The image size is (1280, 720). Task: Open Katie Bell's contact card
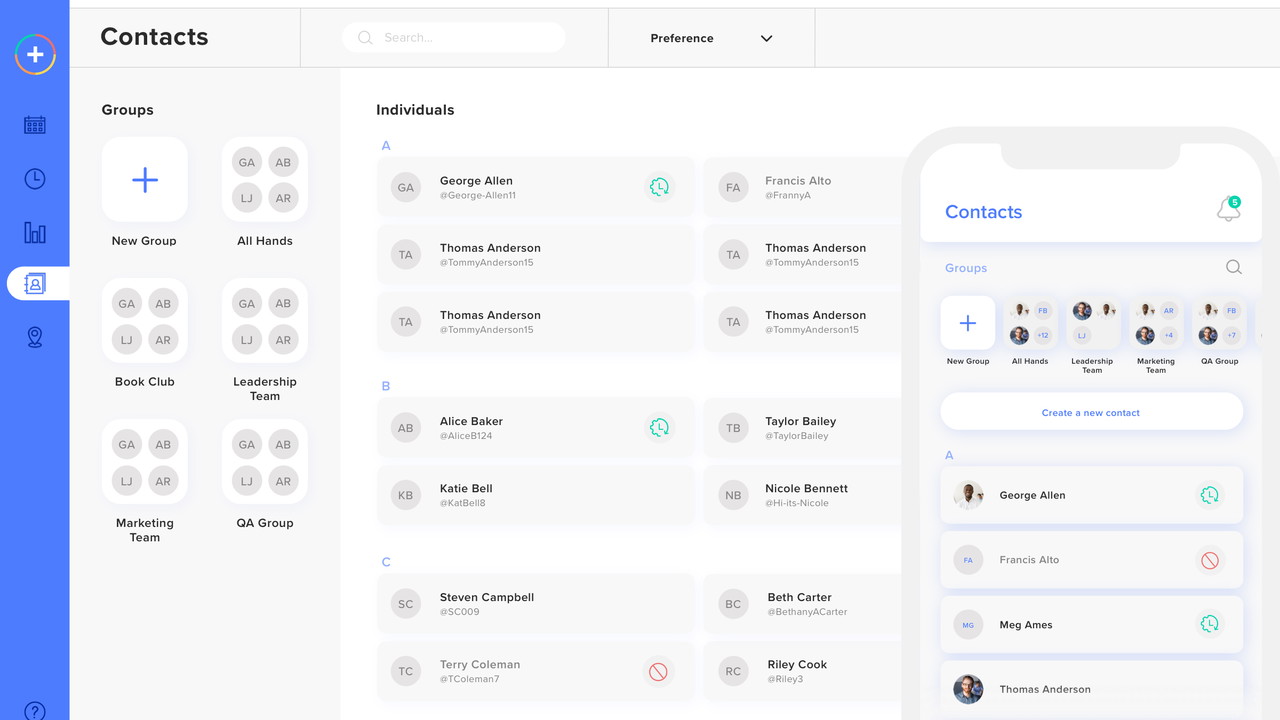tap(535, 495)
